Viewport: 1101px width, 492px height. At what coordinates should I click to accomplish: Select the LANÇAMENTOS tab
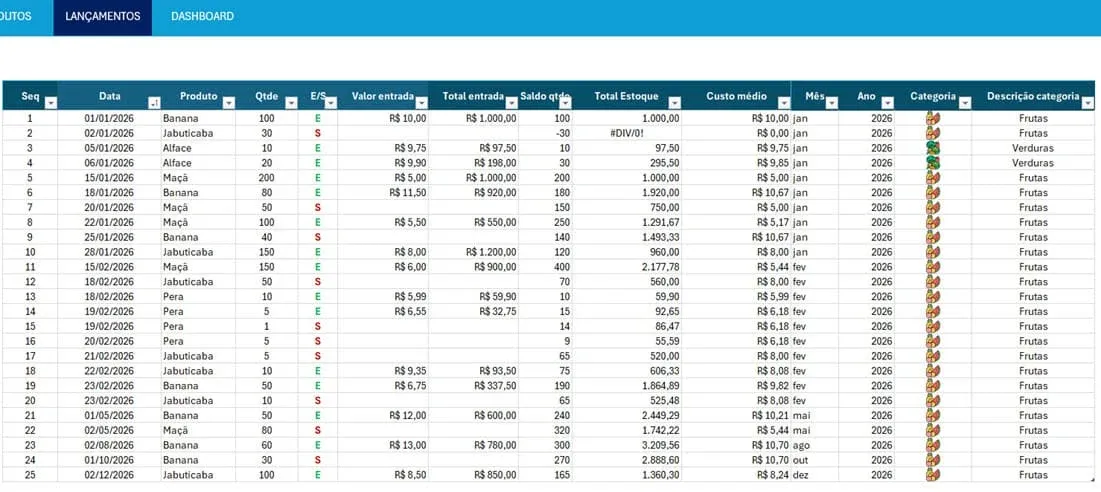[103, 16]
